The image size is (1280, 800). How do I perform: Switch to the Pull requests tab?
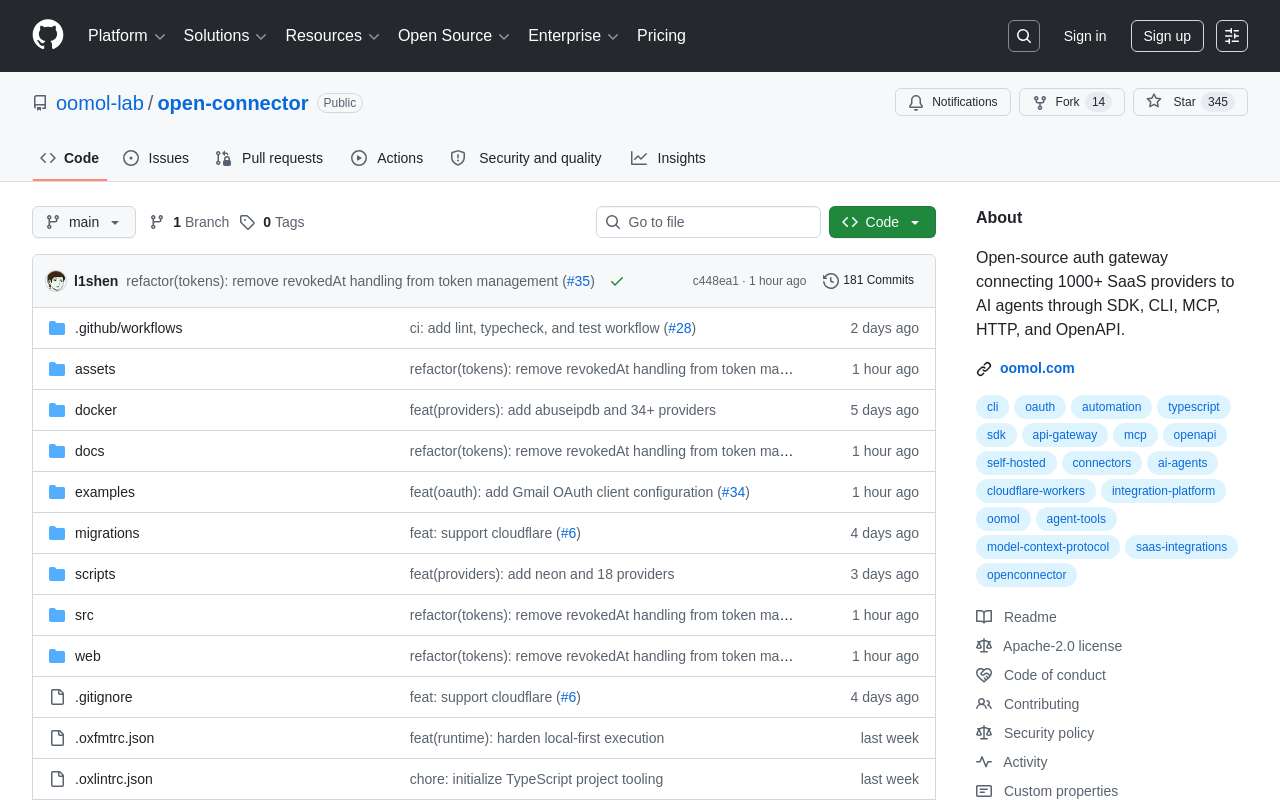269,158
